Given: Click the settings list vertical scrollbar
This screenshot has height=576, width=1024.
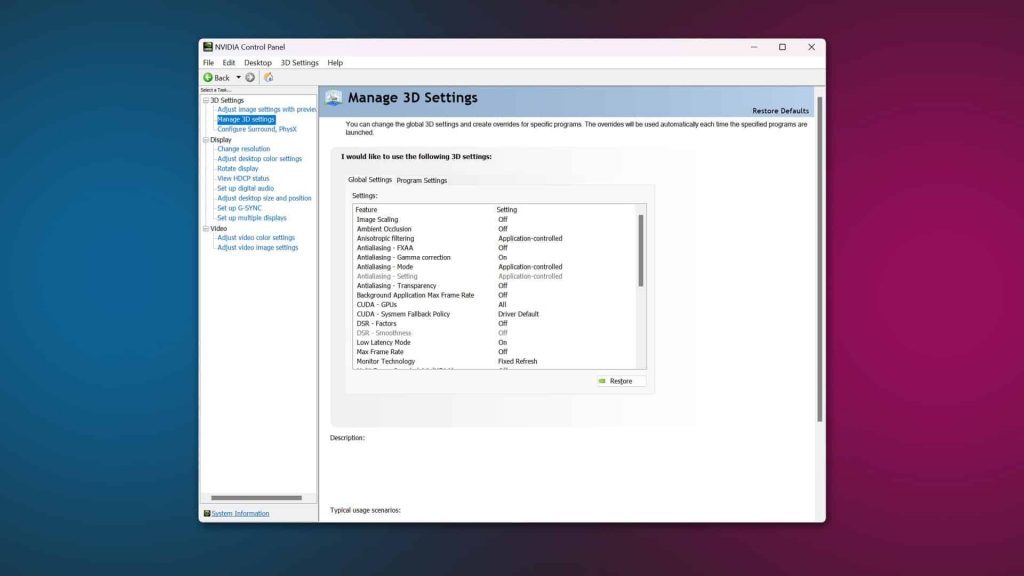Looking at the screenshot, I should 641,250.
